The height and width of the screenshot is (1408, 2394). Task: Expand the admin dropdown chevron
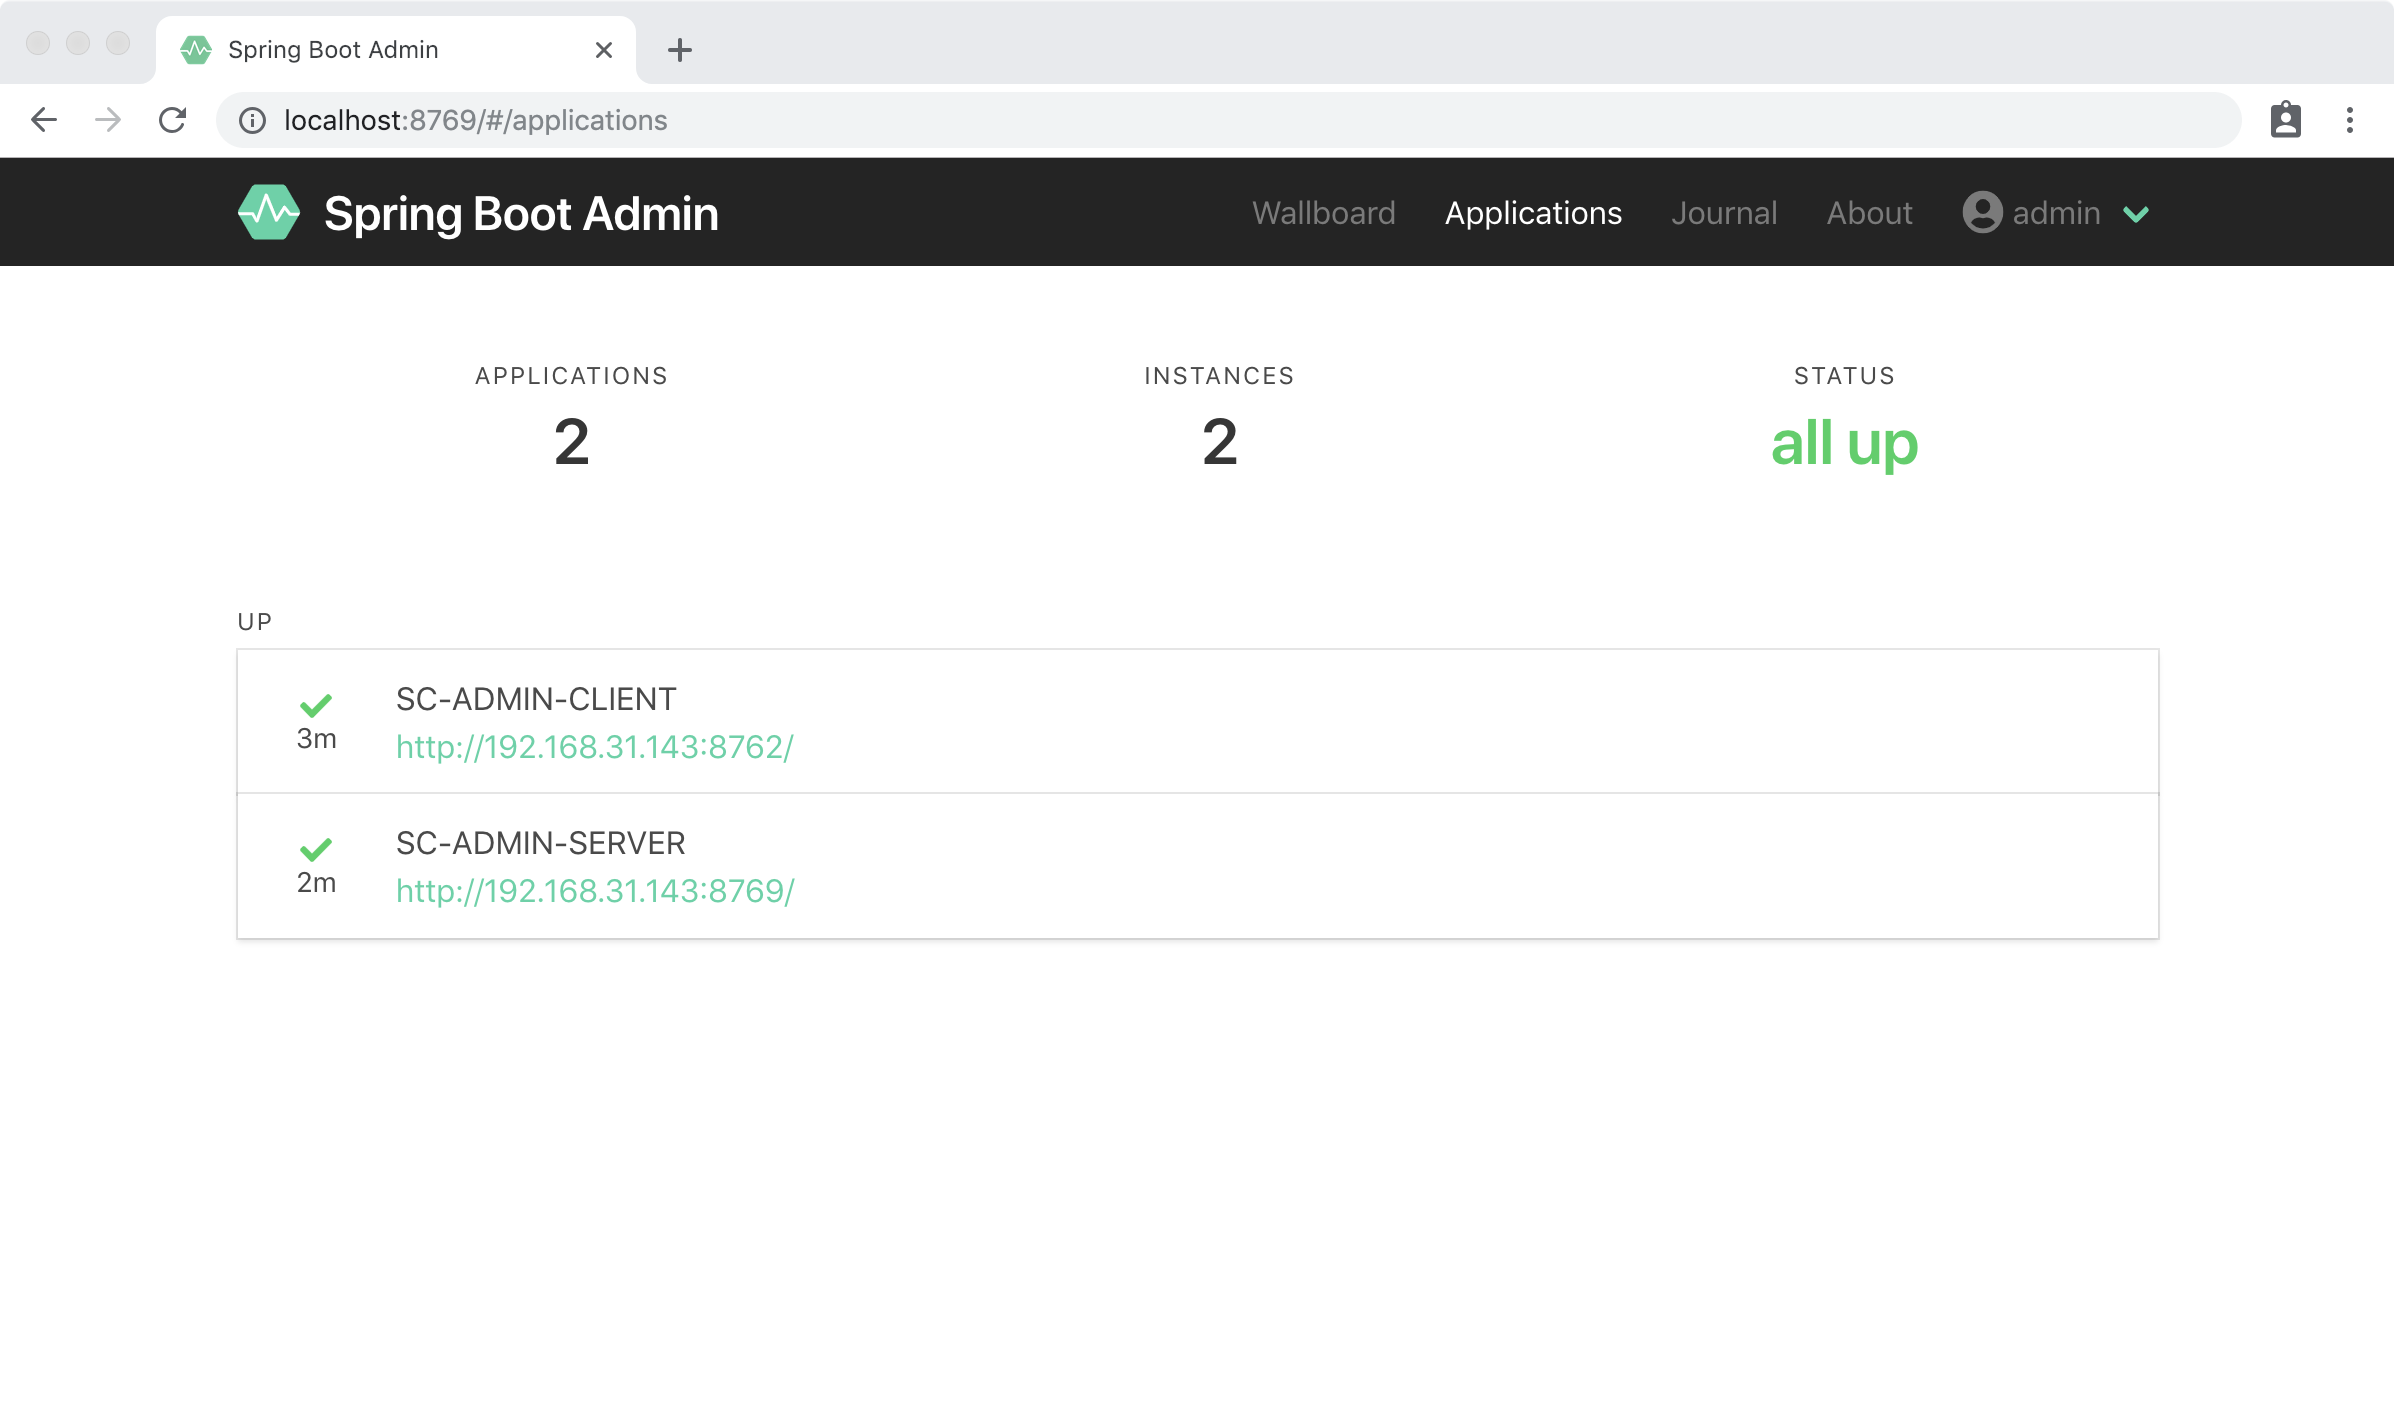click(2136, 214)
